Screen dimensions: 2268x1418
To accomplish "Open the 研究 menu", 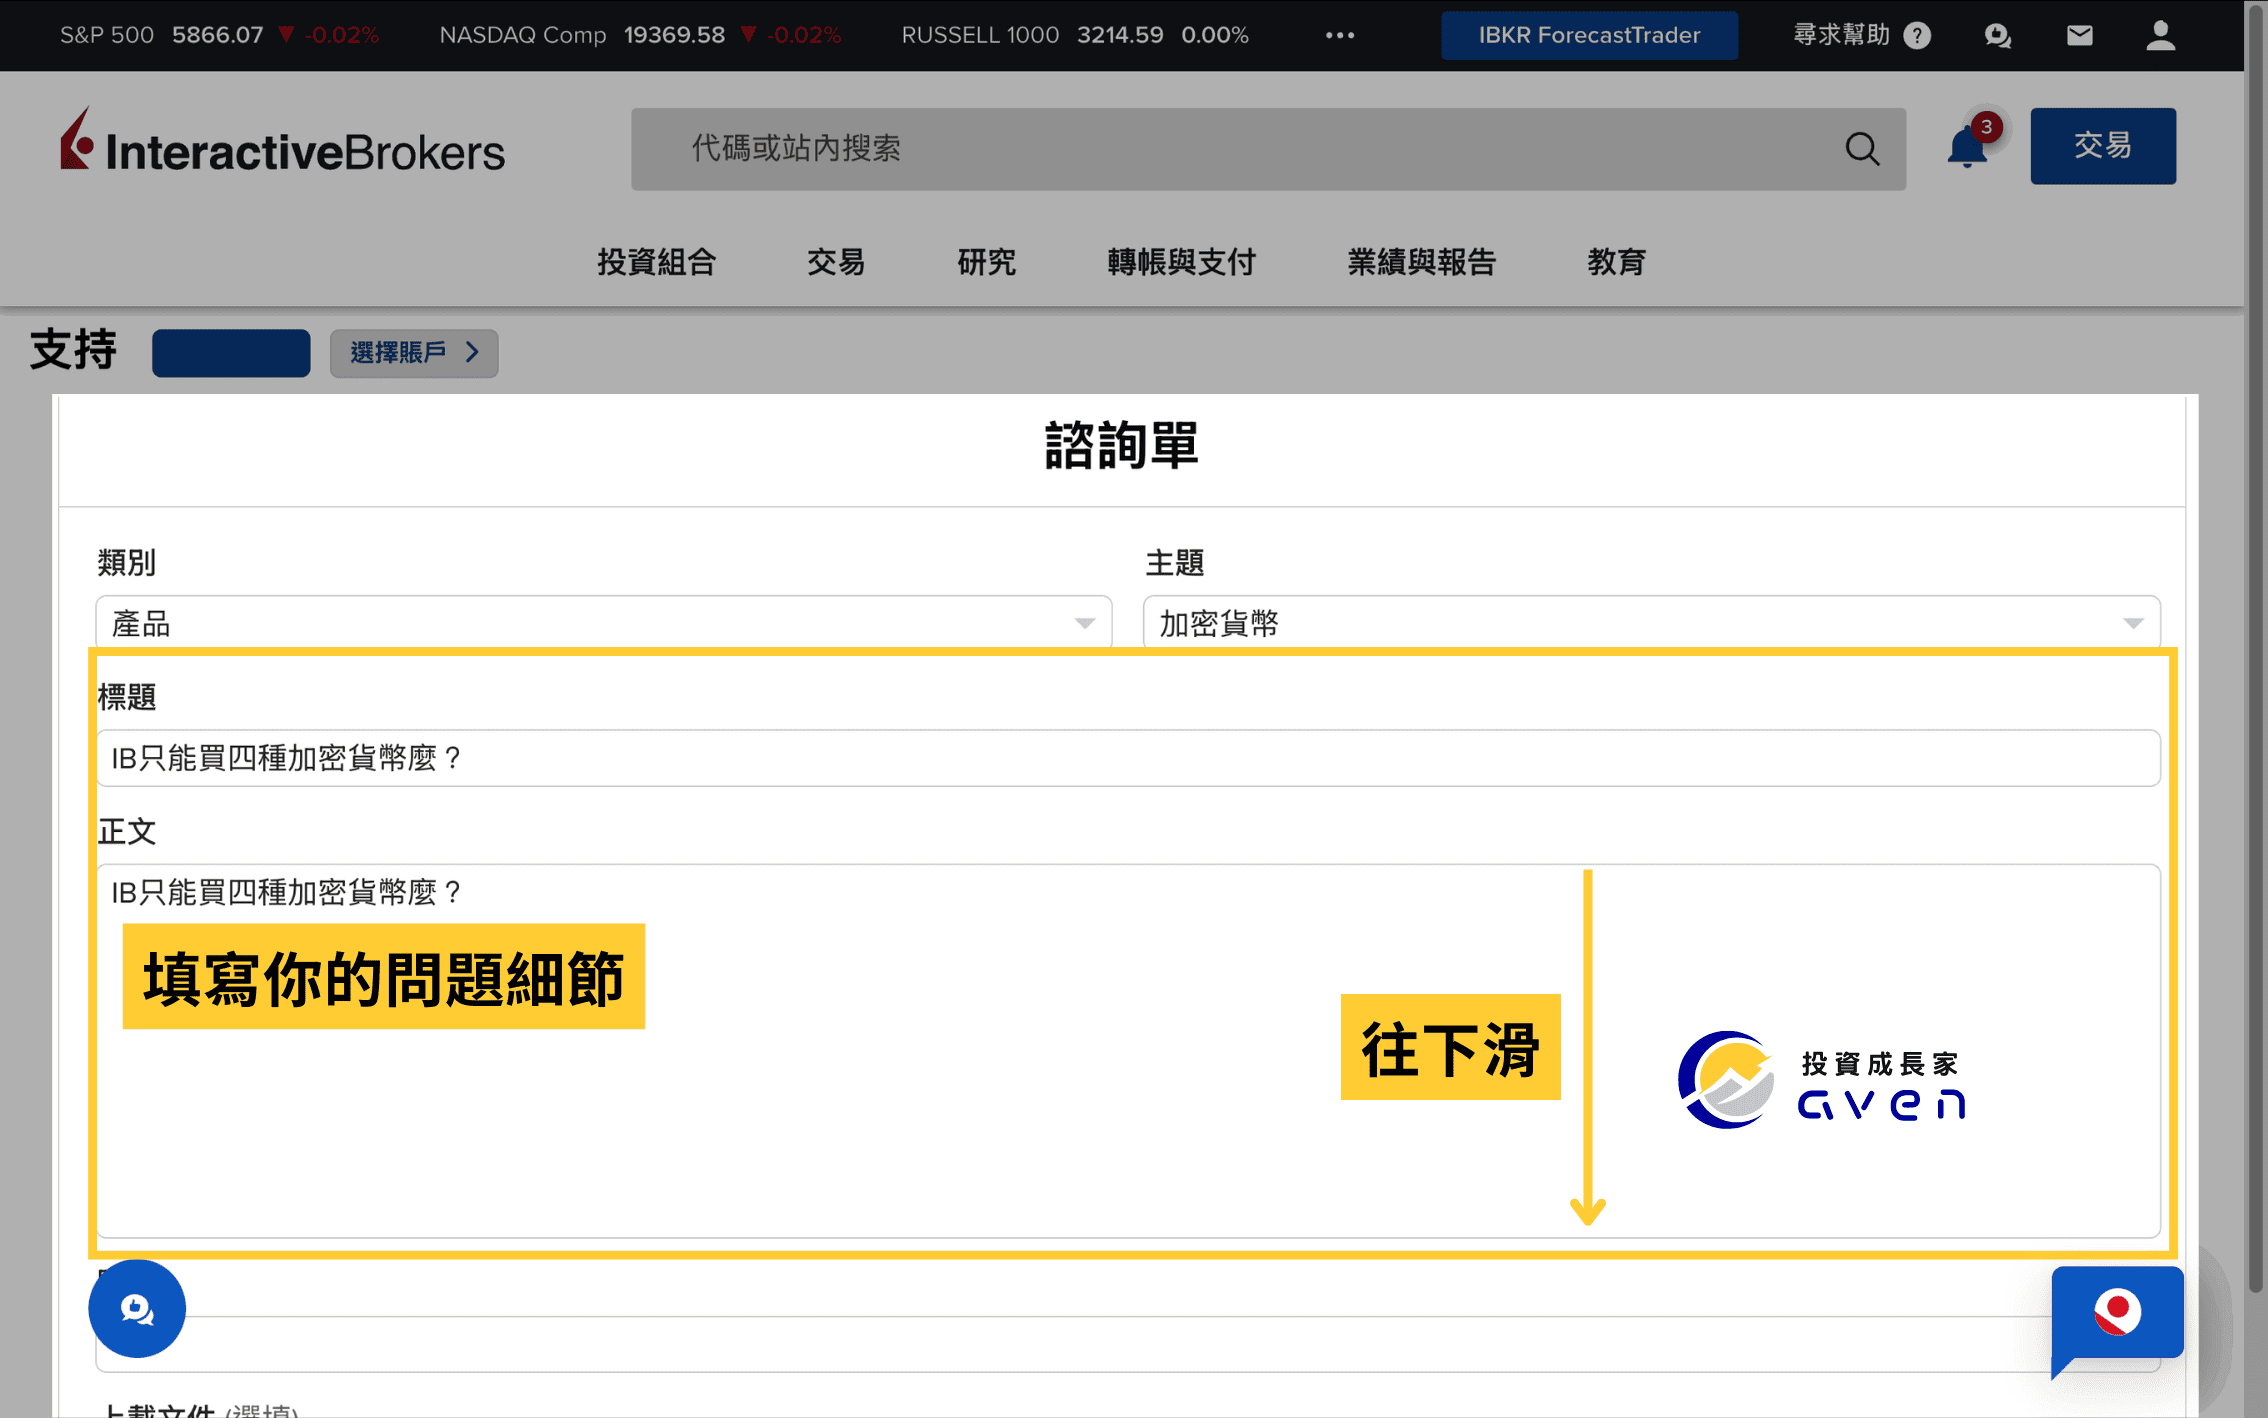I will [x=986, y=262].
